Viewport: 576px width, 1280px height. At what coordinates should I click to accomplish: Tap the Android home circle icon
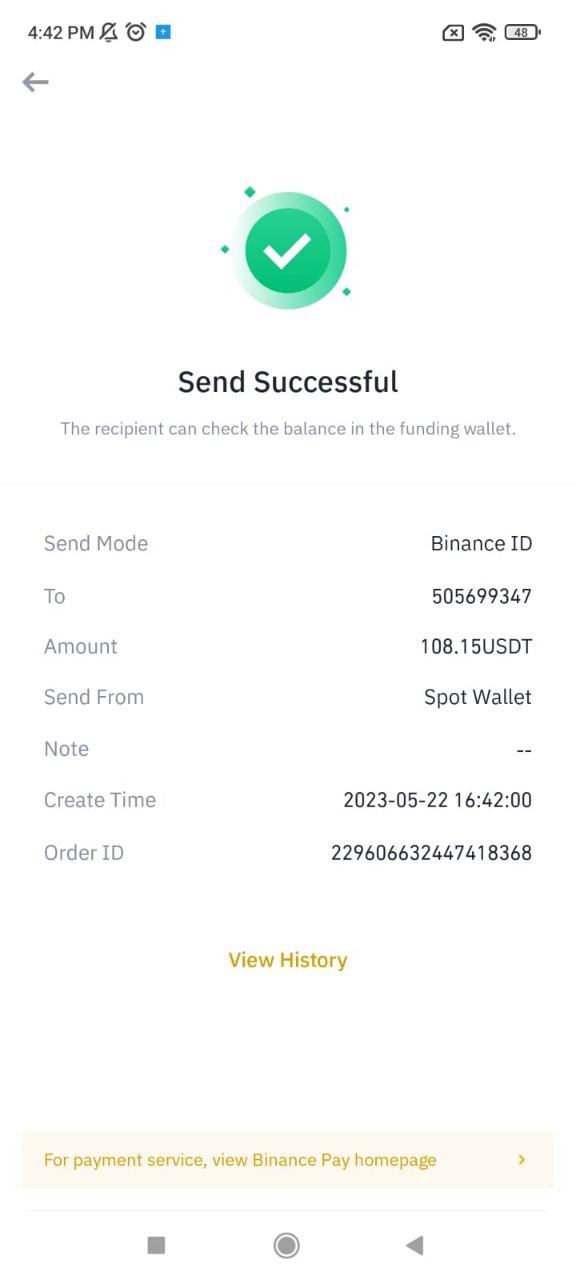pos(287,1245)
